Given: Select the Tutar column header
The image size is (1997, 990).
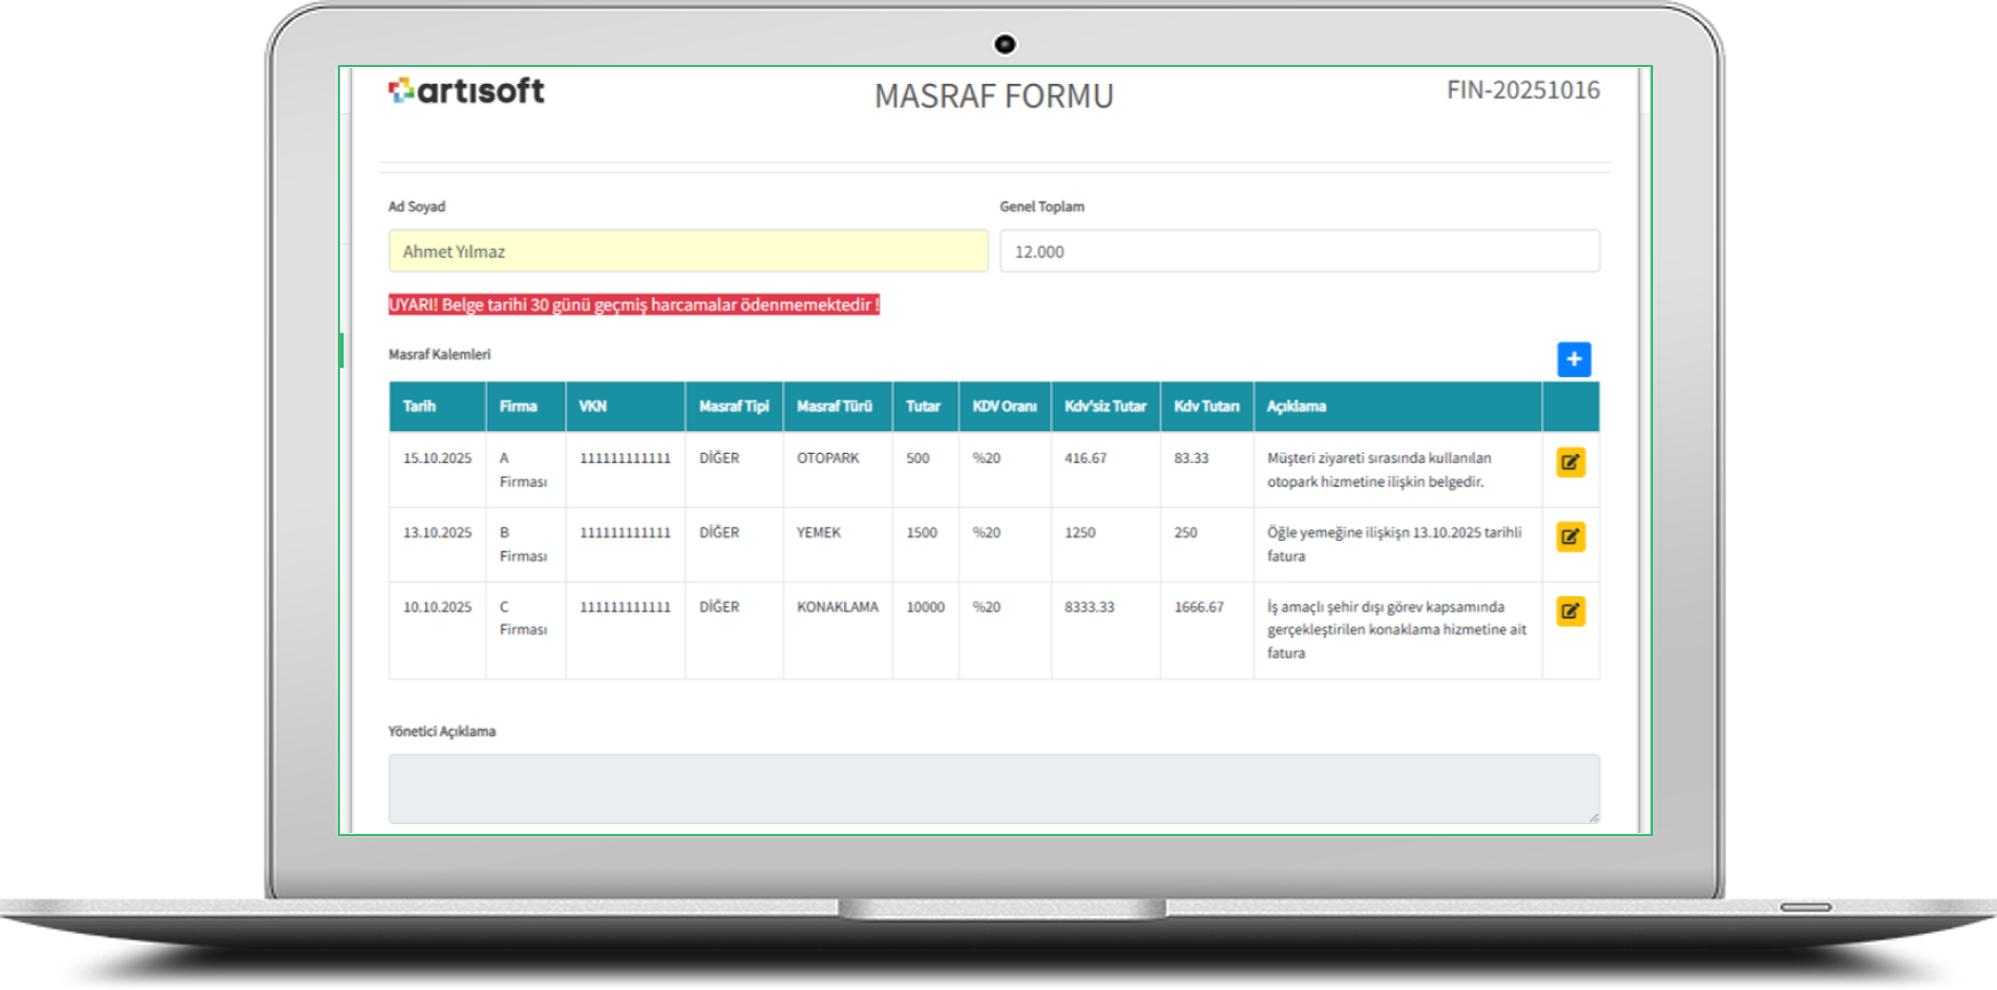Looking at the screenshot, I should coord(923,407).
